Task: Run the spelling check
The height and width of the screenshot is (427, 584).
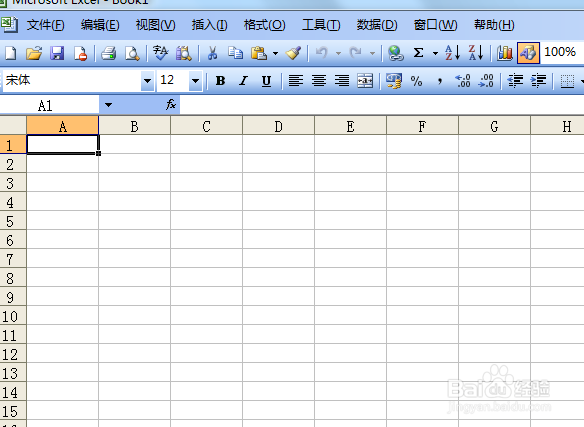Action: click(161, 53)
